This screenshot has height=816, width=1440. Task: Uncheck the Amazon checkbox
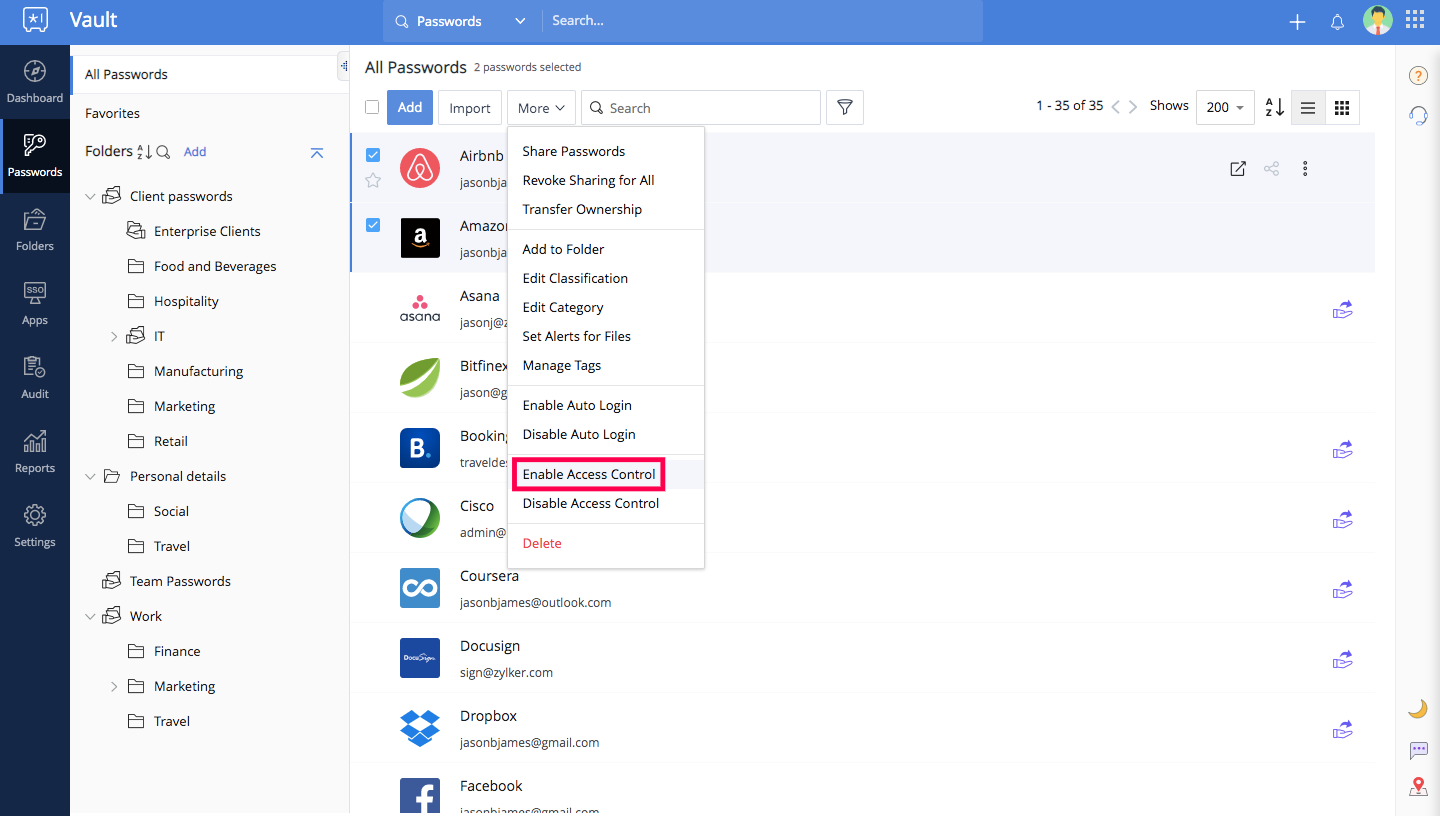click(x=373, y=225)
